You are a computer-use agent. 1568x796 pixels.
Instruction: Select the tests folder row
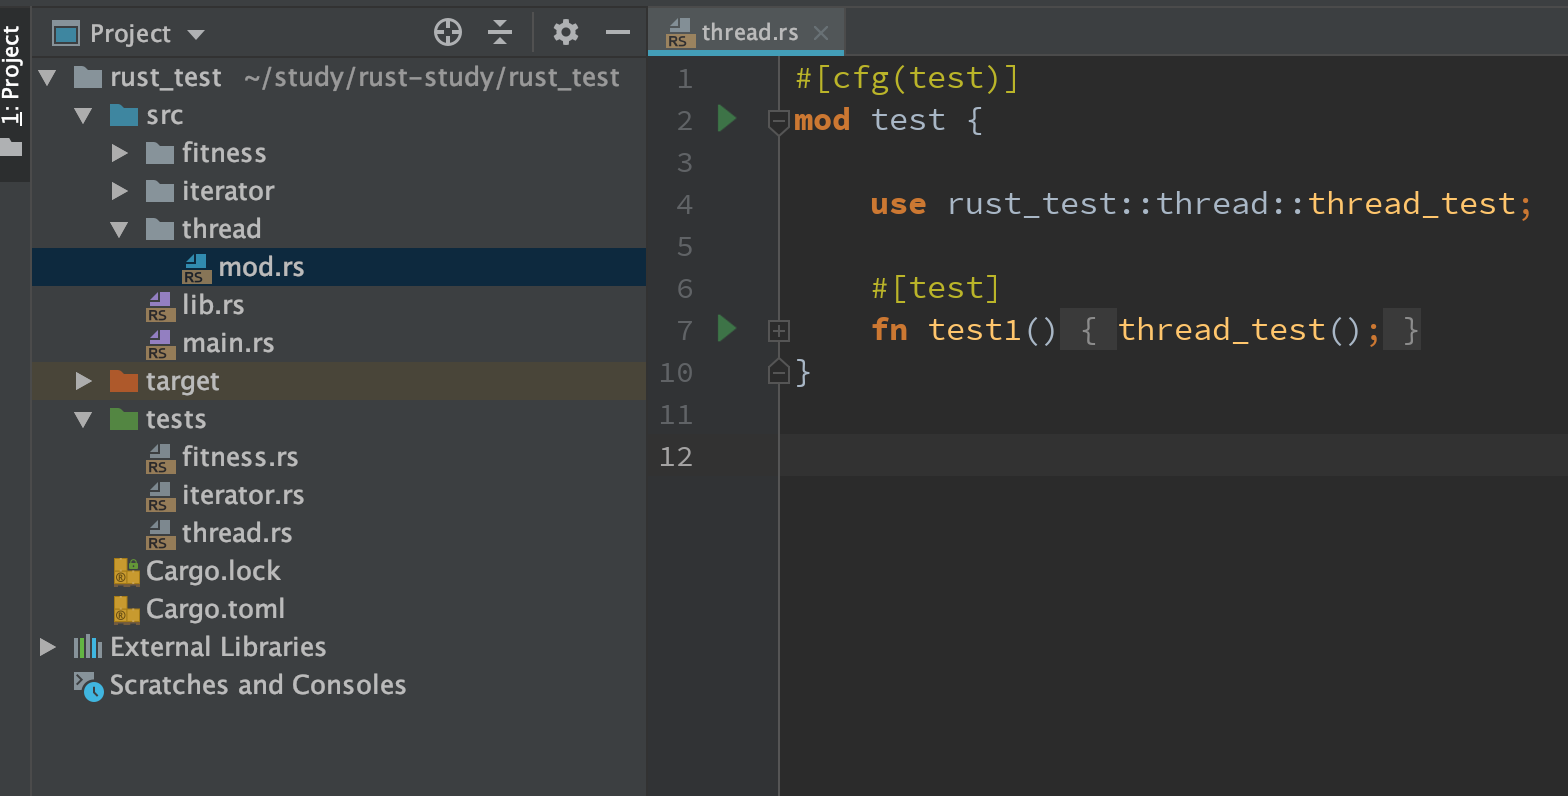click(339, 419)
